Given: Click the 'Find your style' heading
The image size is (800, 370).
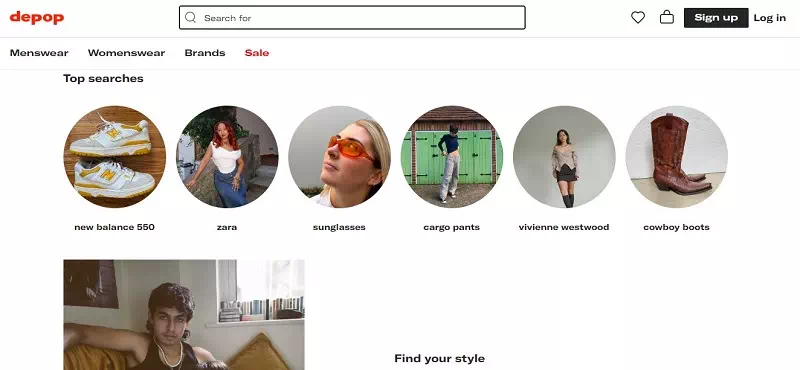Looking at the screenshot, I should [x=439, y=359].
